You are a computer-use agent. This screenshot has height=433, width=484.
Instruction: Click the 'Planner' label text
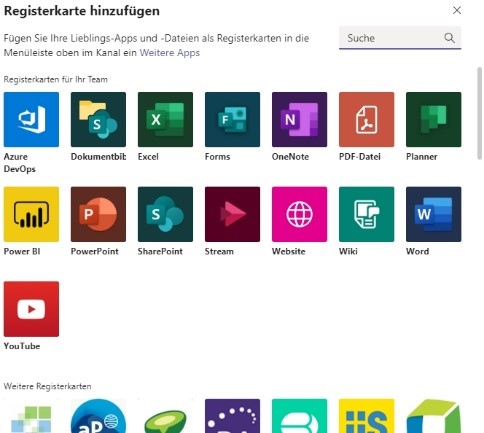[422, 157]
